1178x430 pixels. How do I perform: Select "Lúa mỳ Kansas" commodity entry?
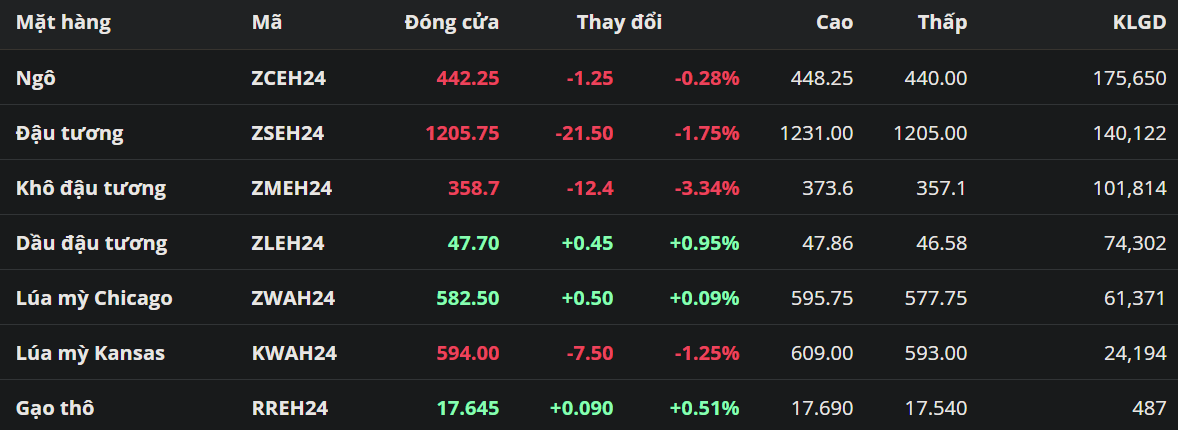coord(91,353)
